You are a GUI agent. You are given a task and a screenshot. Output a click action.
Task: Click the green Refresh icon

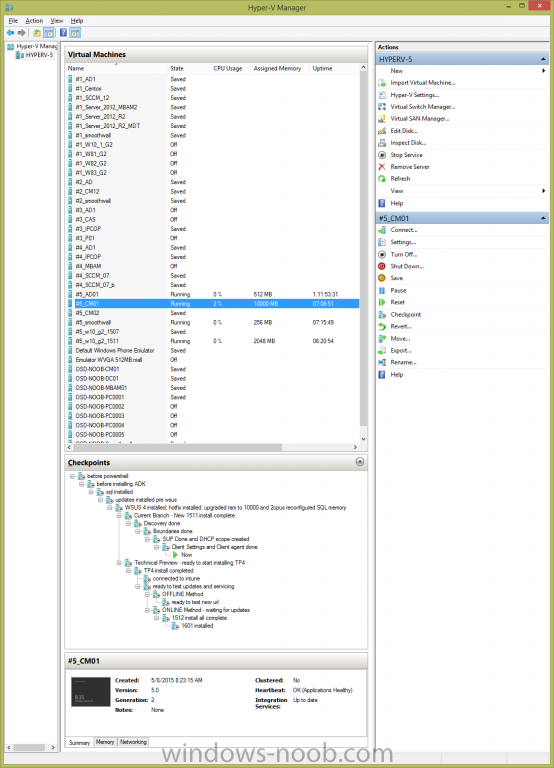[382, 179]
